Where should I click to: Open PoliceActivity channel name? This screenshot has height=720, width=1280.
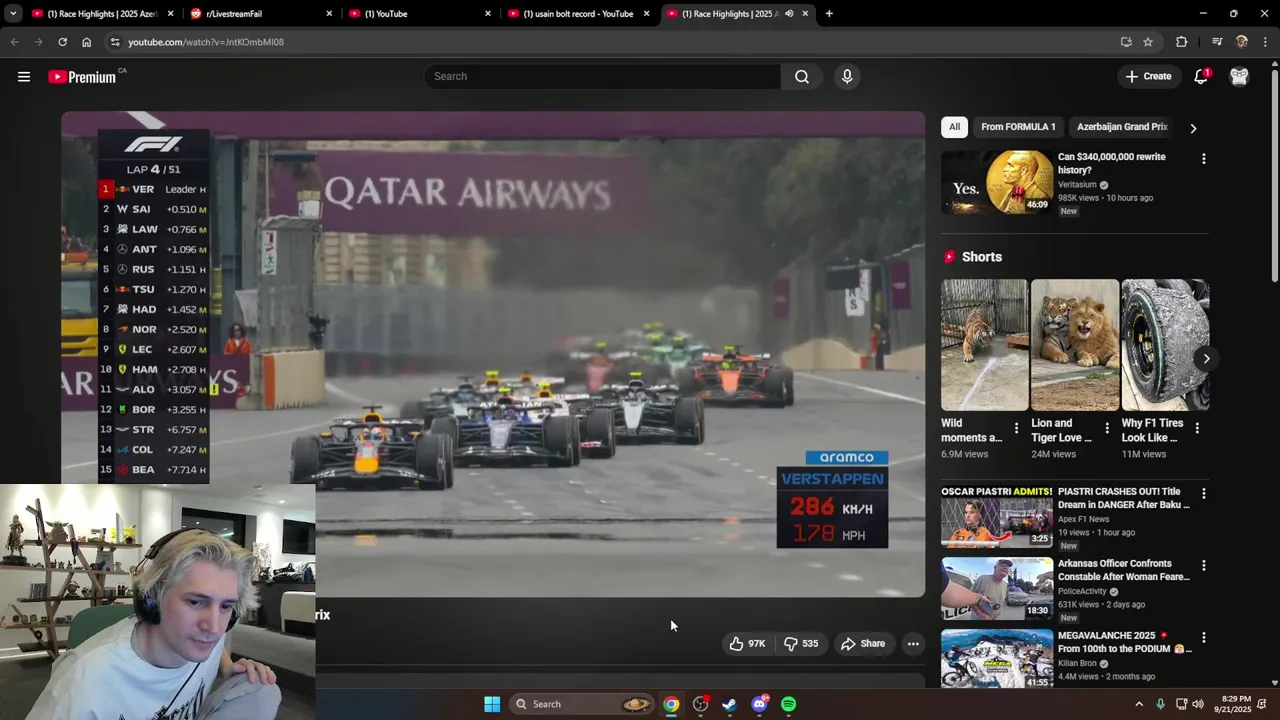pos(1083,591)
